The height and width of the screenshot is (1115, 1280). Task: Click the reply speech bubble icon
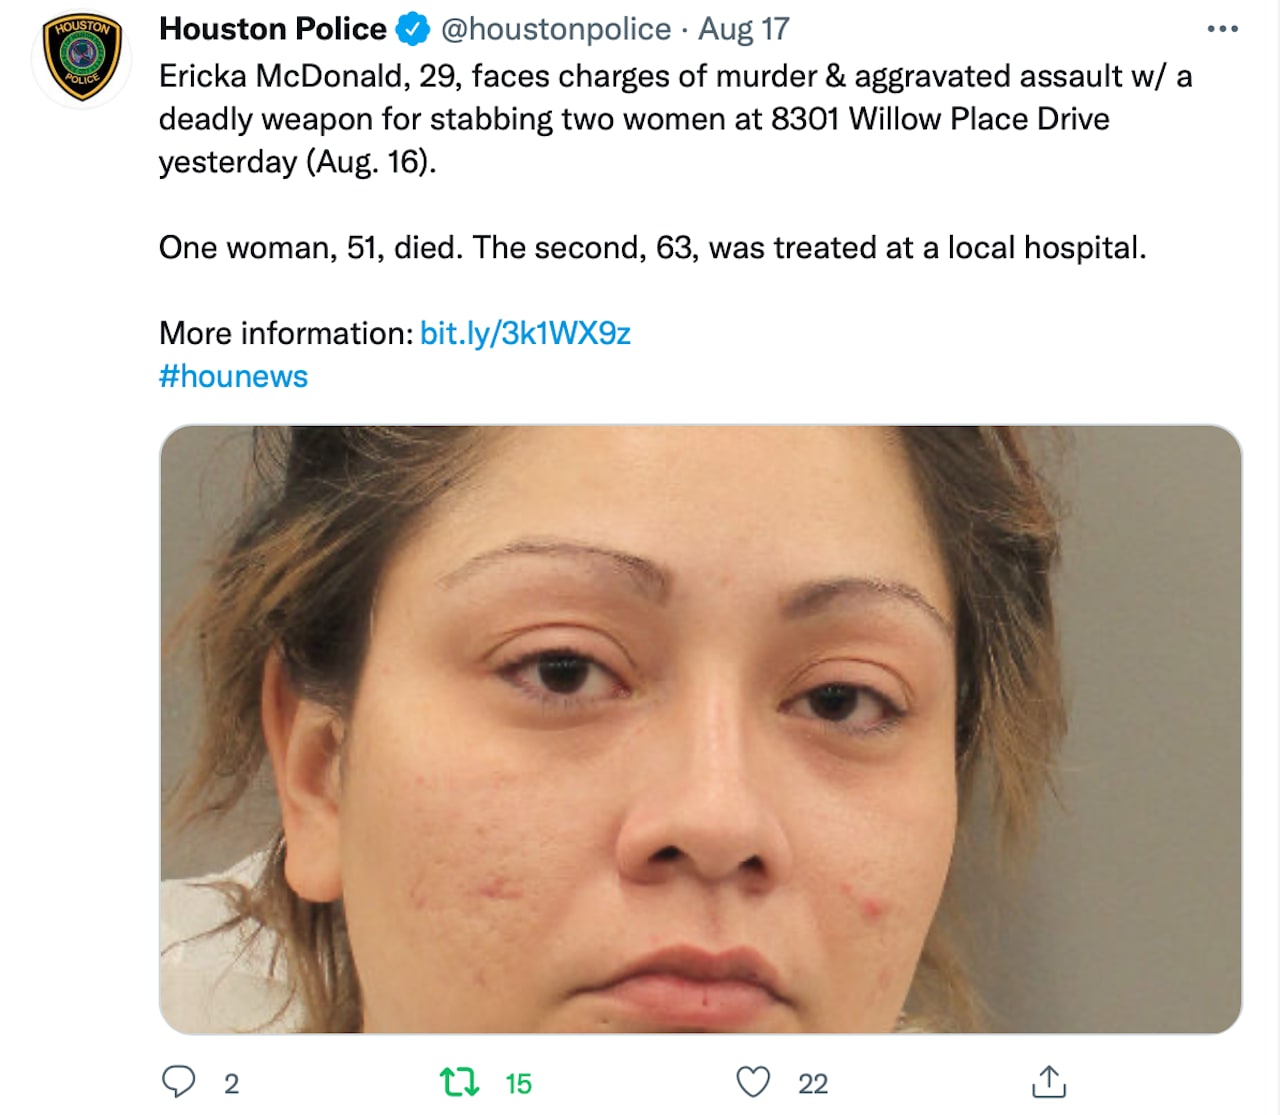pos(178,1082)
